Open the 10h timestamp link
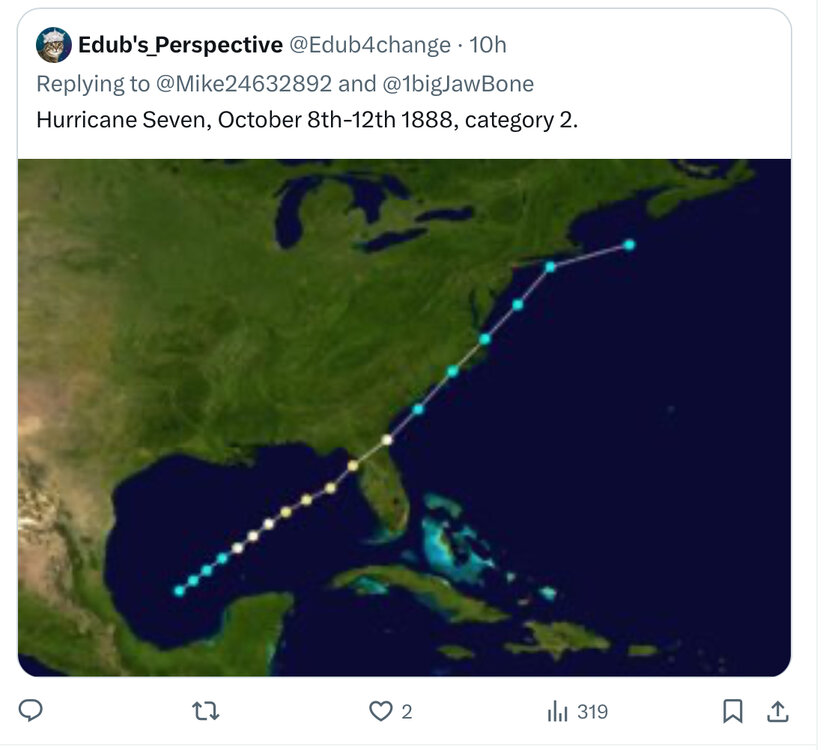The image size is (835, 750). (487, 45)
